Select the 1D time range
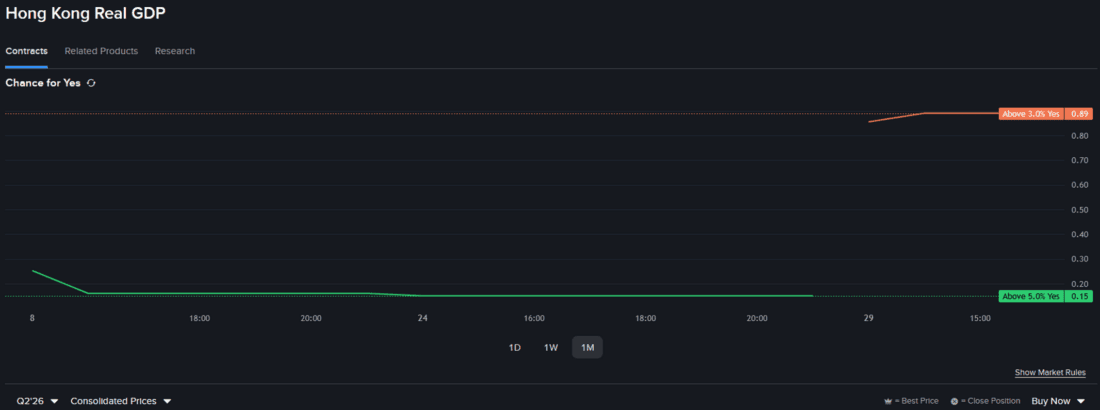This screenshot has width=1100, height=410. (514, 348)
